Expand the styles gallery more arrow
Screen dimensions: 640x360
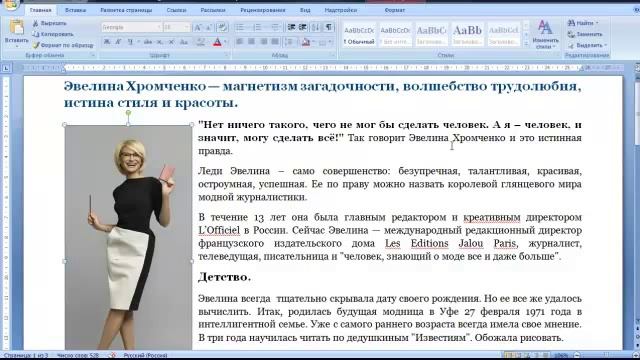tap(526, 44)
